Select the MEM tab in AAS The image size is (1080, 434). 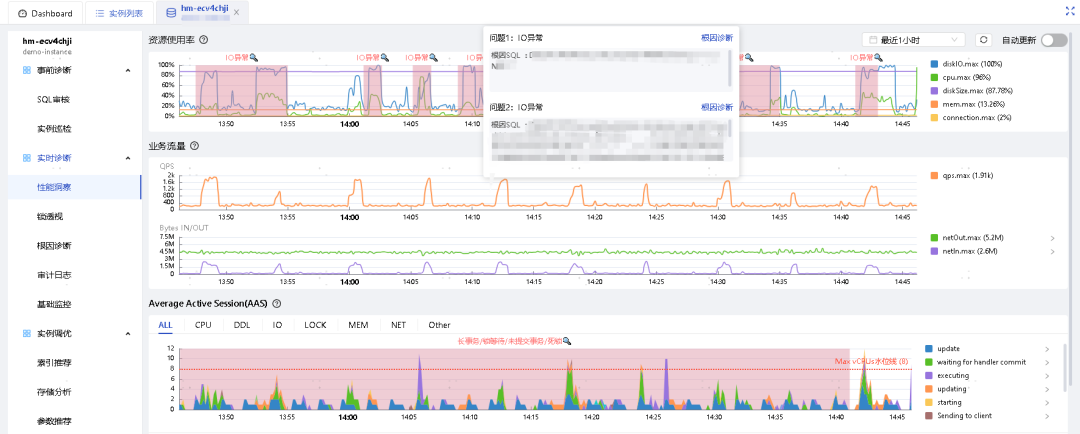[358, 324]
